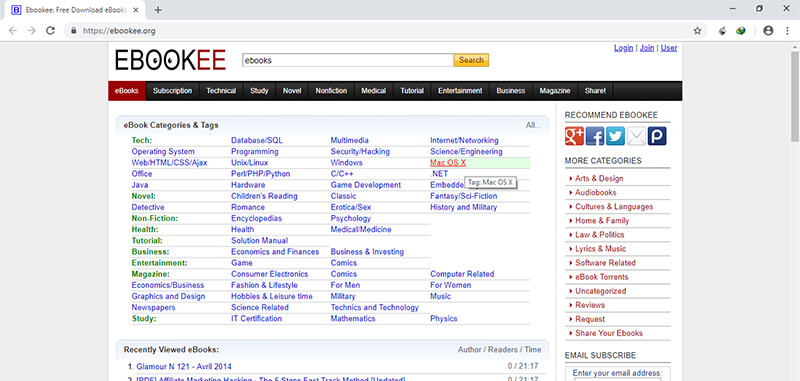Open Fantasy/Sci-Fiction category link
Image resolution: width=800 pixels, height=381 pixels.
point(463,196)
